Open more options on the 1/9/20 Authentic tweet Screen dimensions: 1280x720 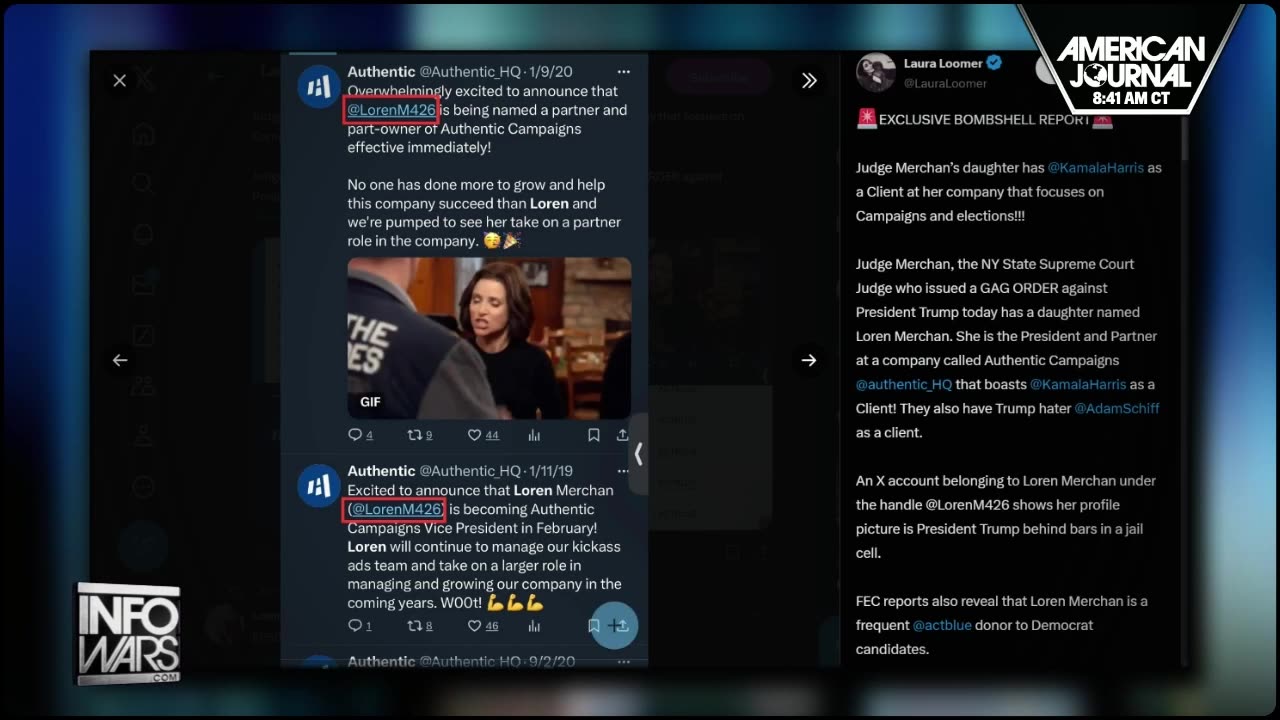click(x=624, y=72)
